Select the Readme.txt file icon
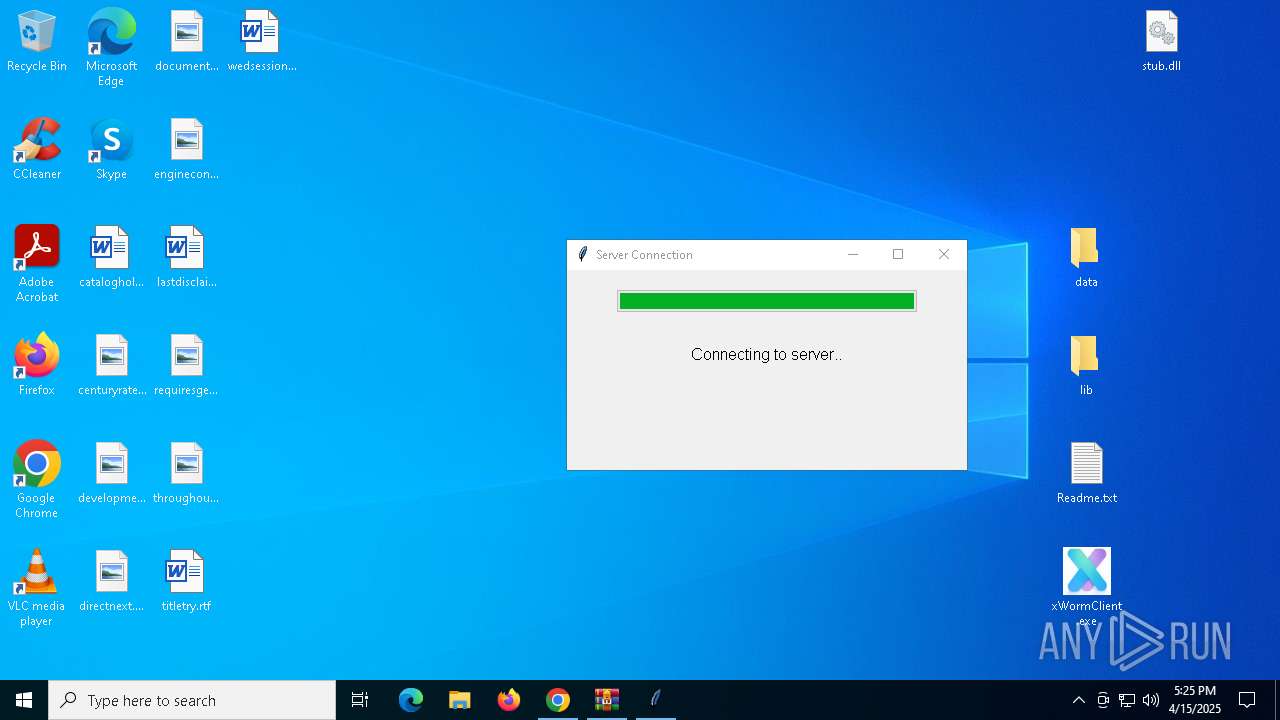The image size is (1280, 720). [x=1086, y=473]
